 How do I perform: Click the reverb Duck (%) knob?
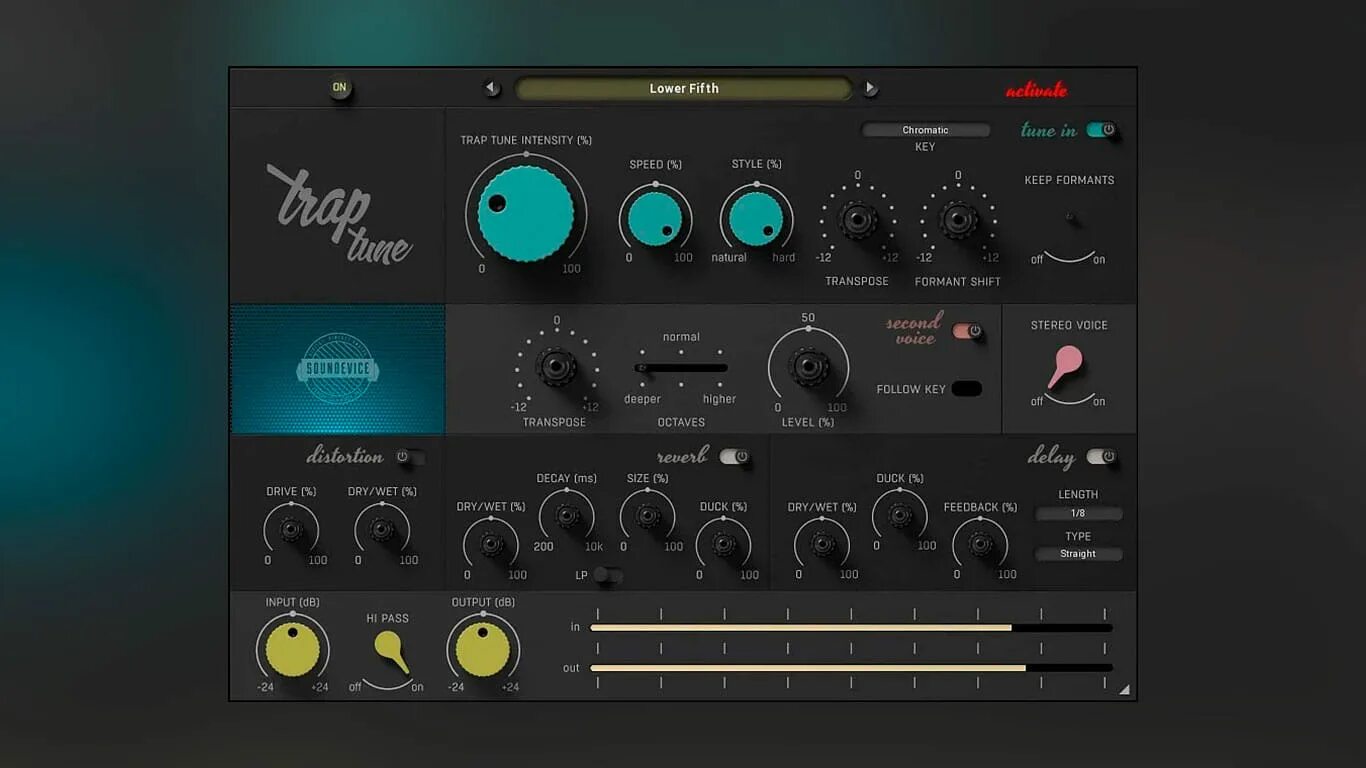724,544
